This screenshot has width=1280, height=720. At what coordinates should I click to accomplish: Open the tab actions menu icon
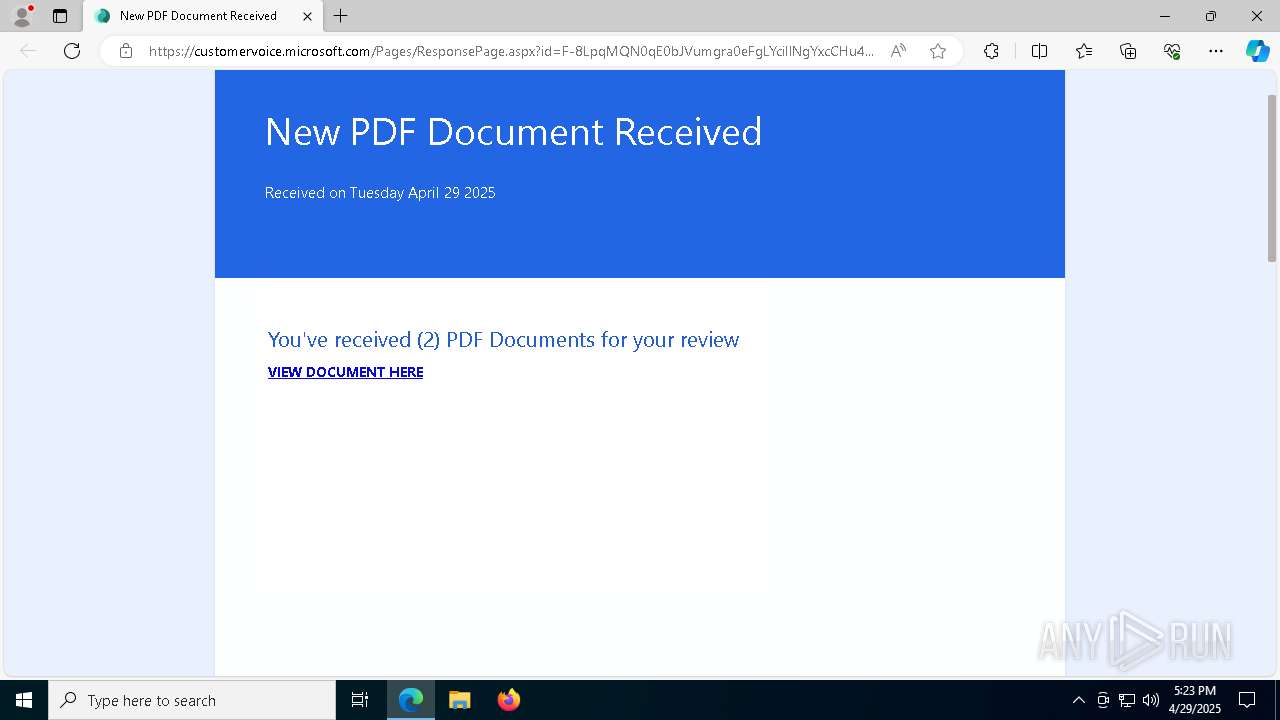pyautogui.click(x=60, y=16)
